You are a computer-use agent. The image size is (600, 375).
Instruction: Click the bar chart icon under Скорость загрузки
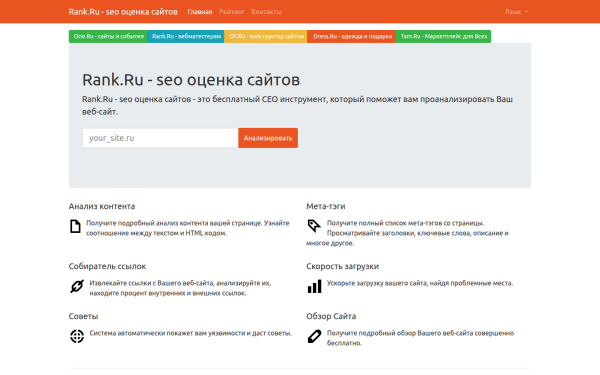[314, 286]
